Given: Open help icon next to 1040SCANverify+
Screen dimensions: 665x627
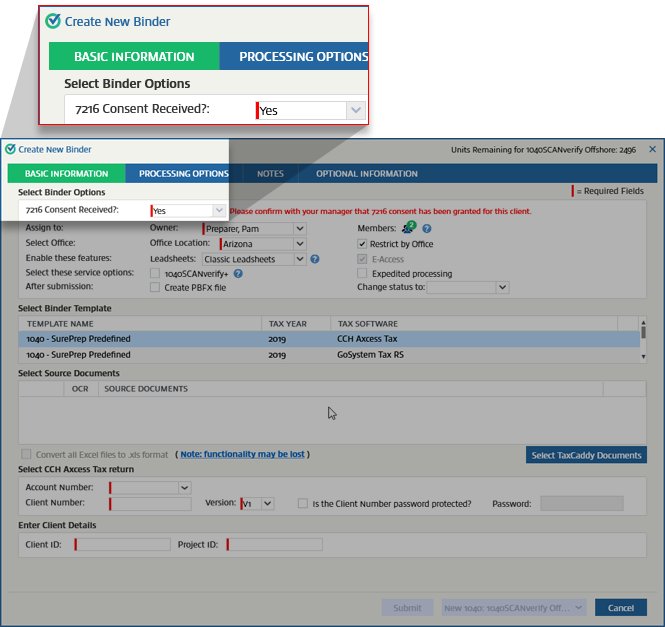Looking at the screenshot, I should point(238,274).
